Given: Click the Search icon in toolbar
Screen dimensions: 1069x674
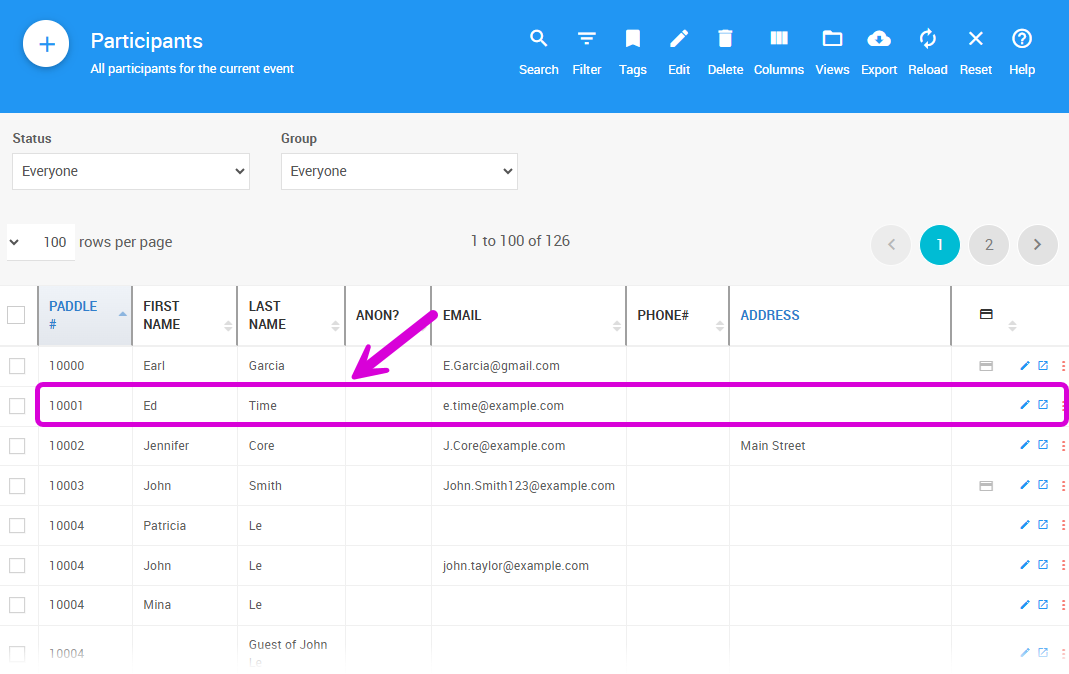Looking at the screenshot, I should click(538, 40).
